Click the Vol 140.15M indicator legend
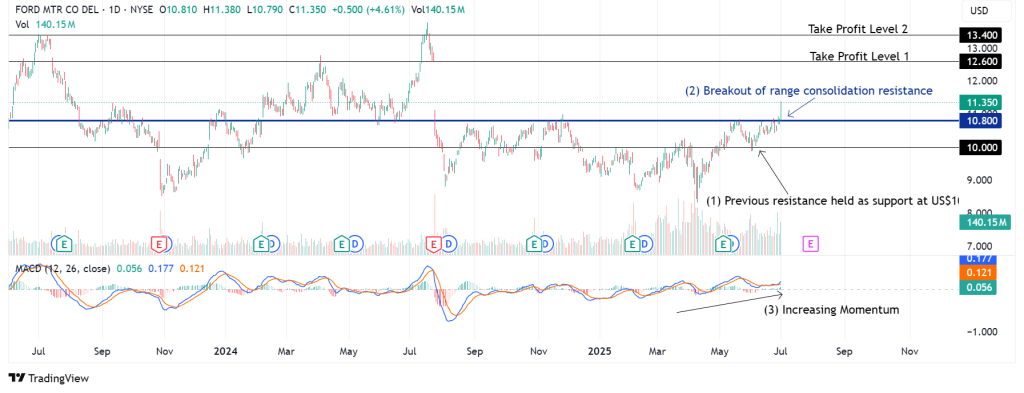 point(45,24)
